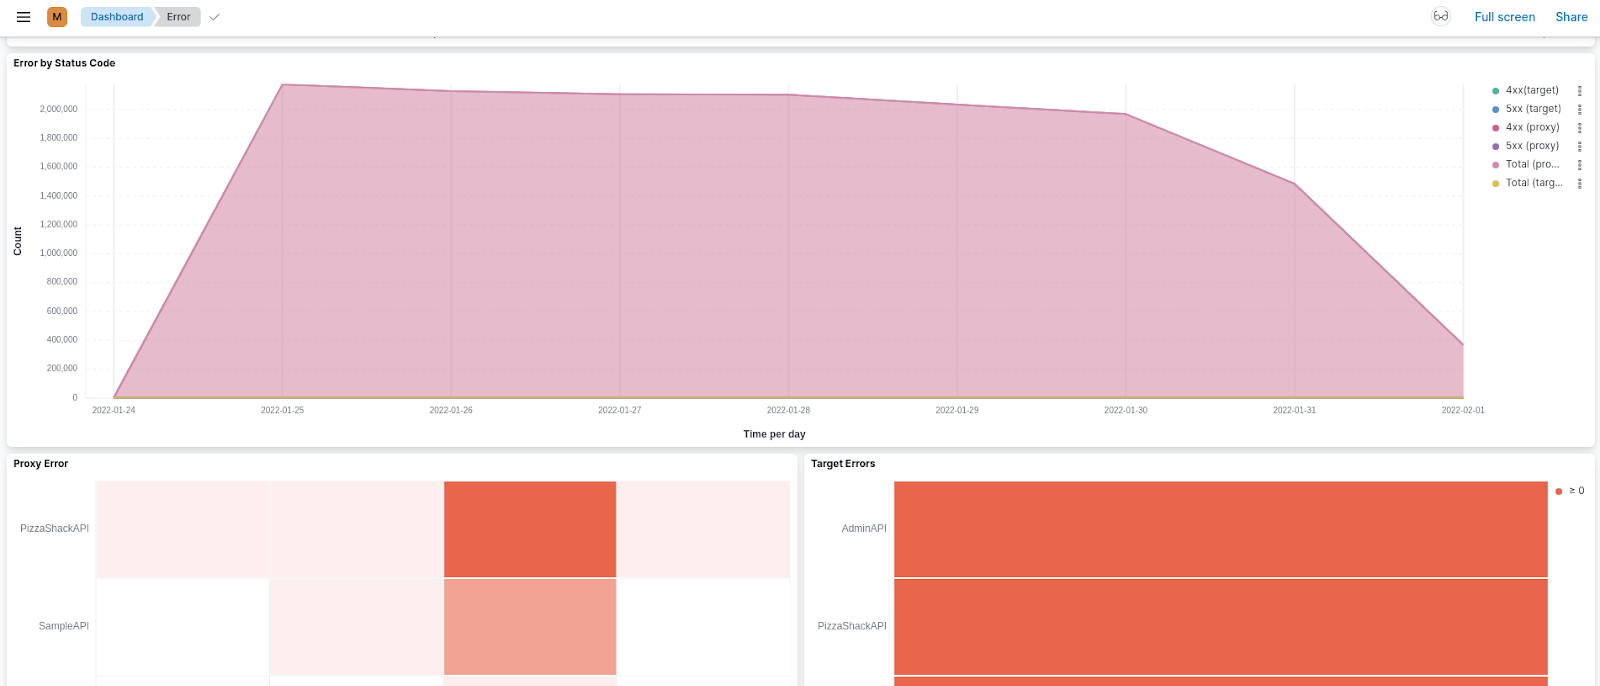Click the Share button
The image size is (1600, 686).
click(x=1571, y=17)
